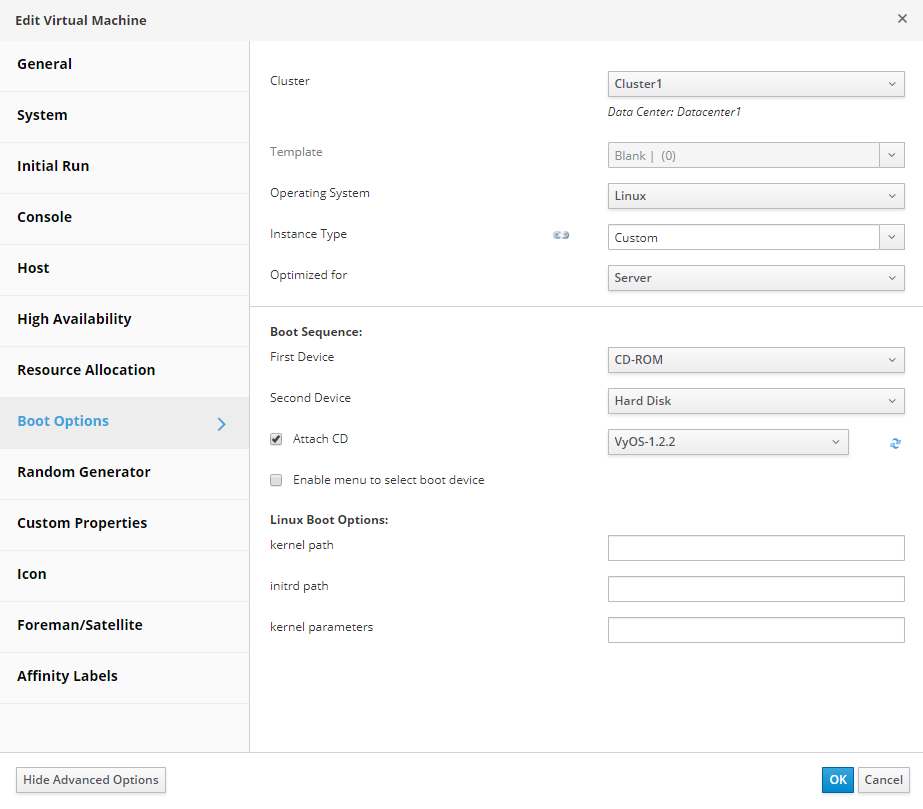Focus the kernel parameters text box
Image resolution: width=923 pixels, height=809 pixels.
(755, 630)
